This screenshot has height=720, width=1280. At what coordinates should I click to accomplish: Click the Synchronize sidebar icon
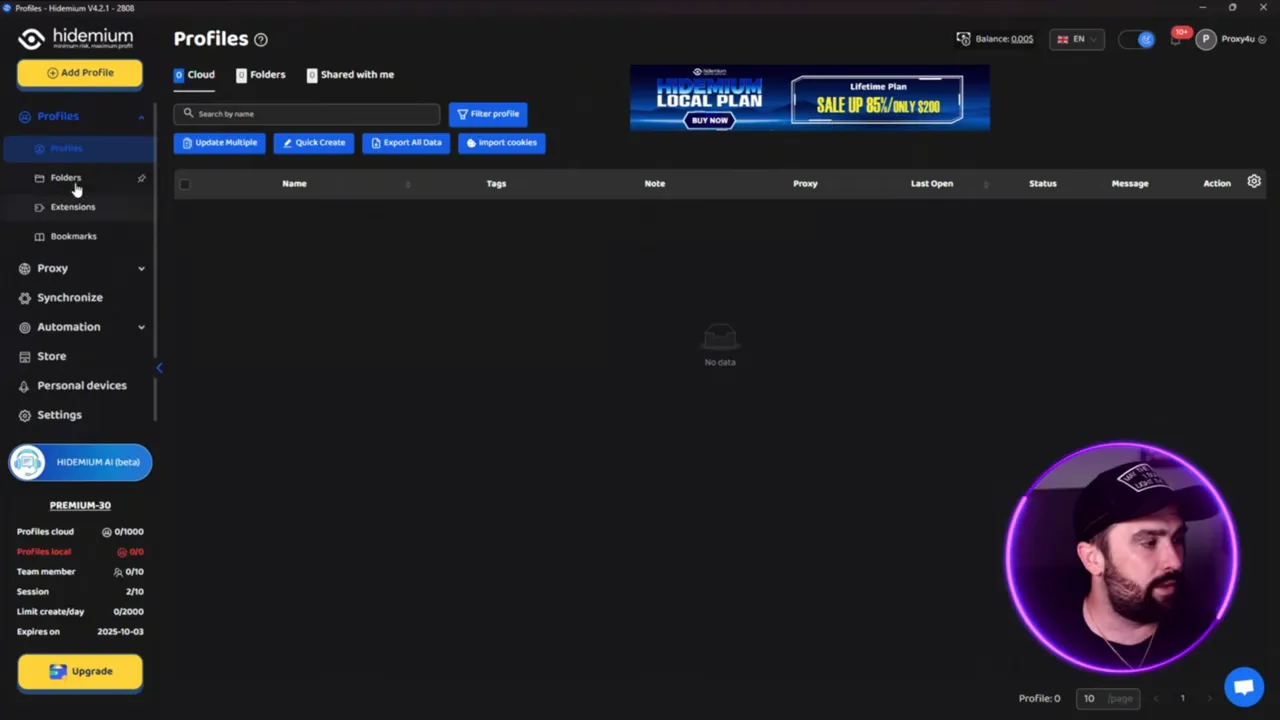coord(24,297)
